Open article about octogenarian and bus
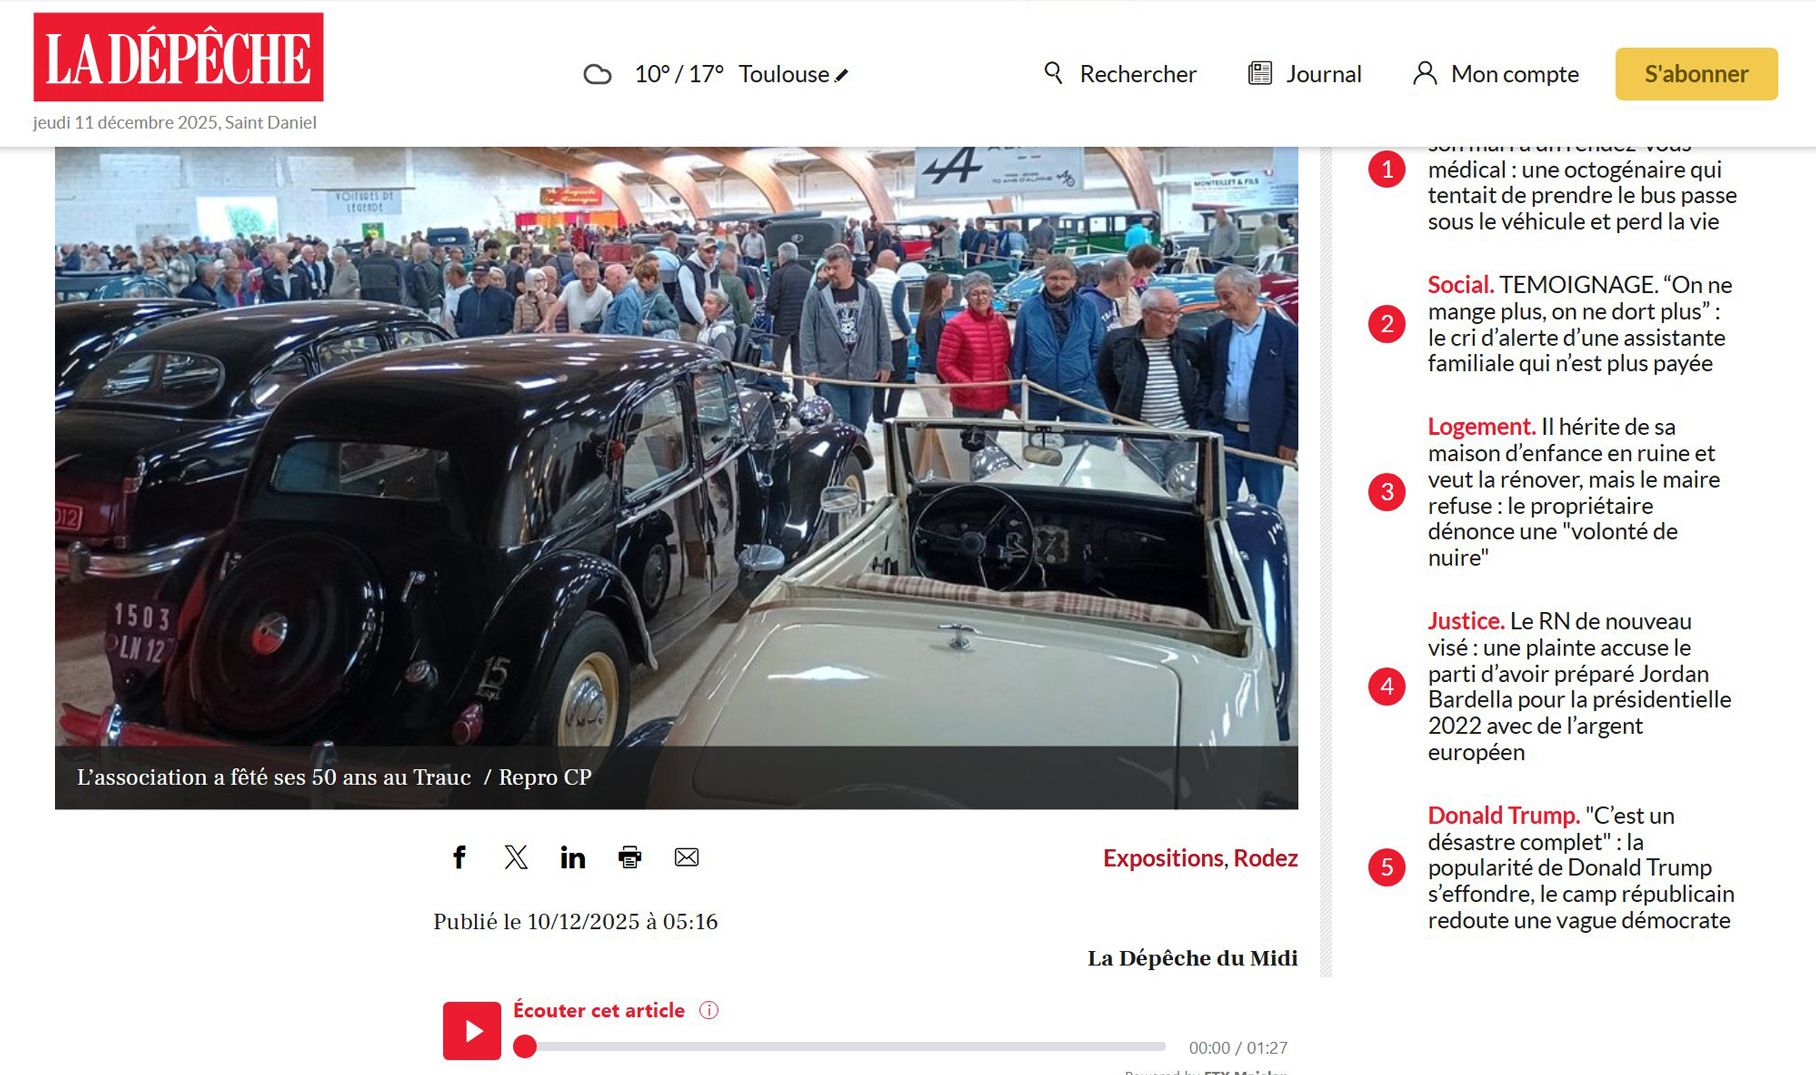The width and height of the screenshot is (1816, 1075). coord(1582,190)
